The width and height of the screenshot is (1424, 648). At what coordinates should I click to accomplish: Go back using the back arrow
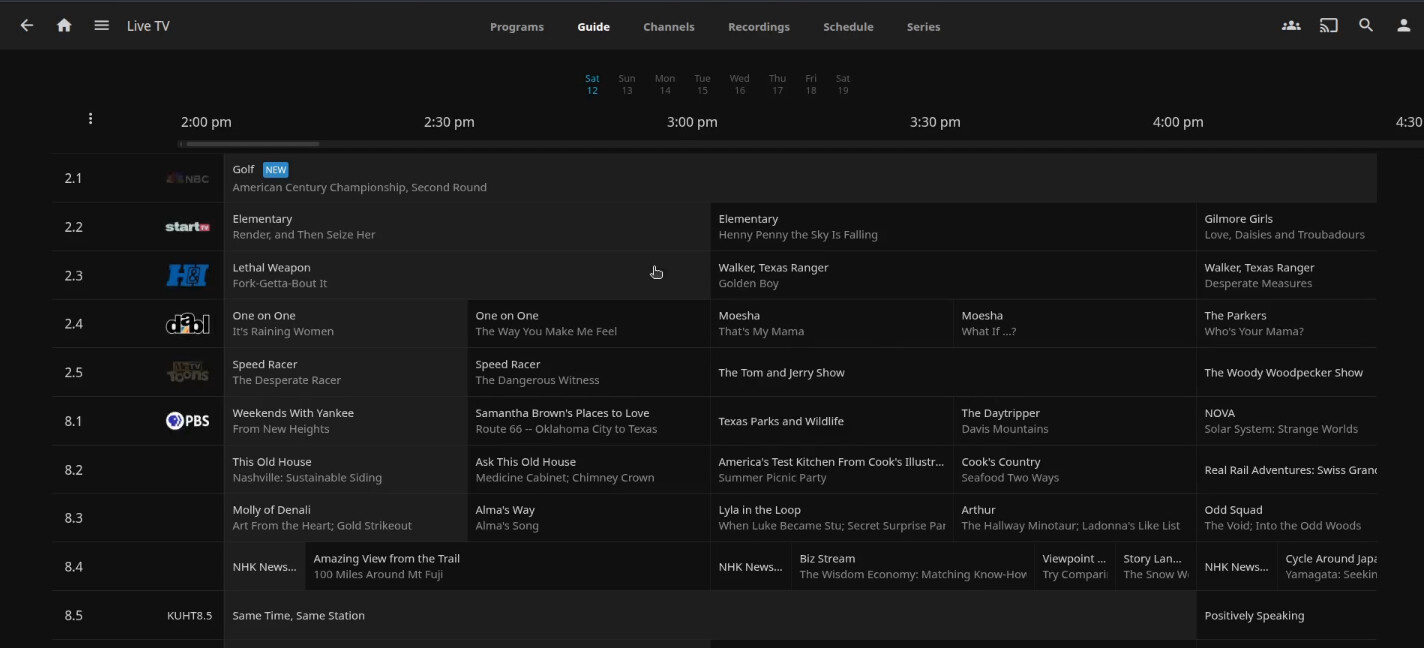click(27, 26)
